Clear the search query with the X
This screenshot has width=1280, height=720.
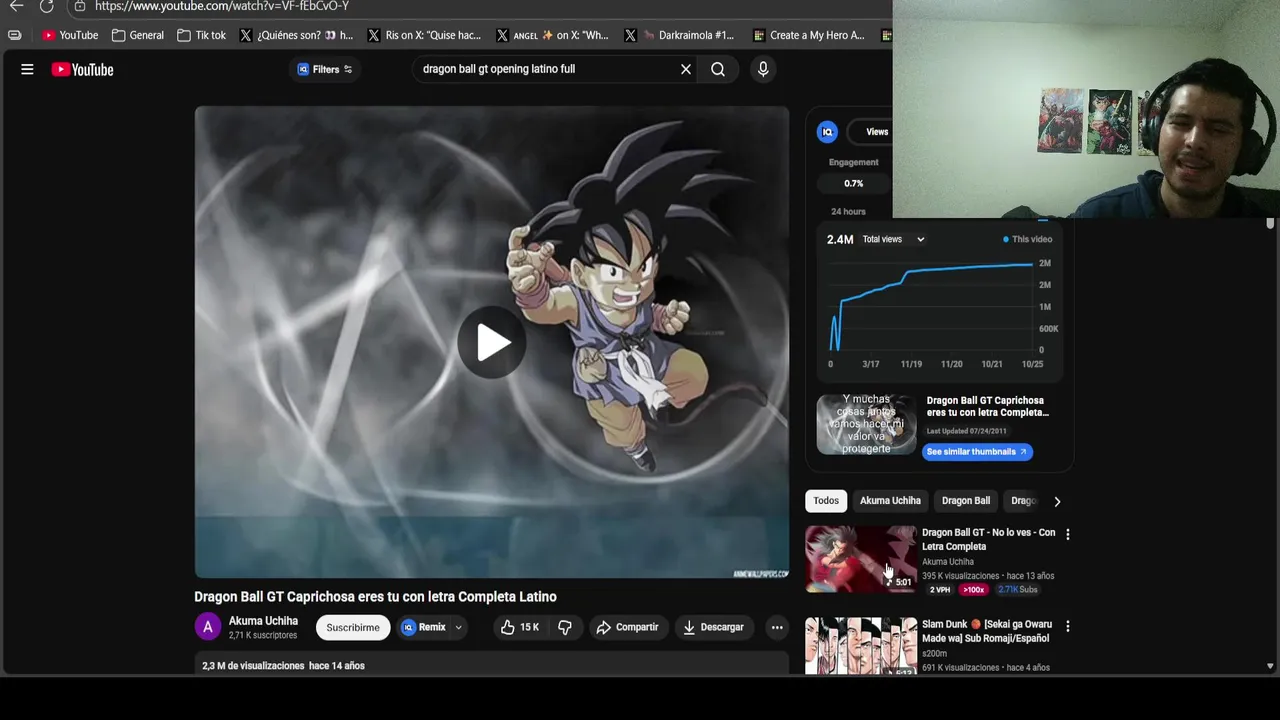[686, 69]
